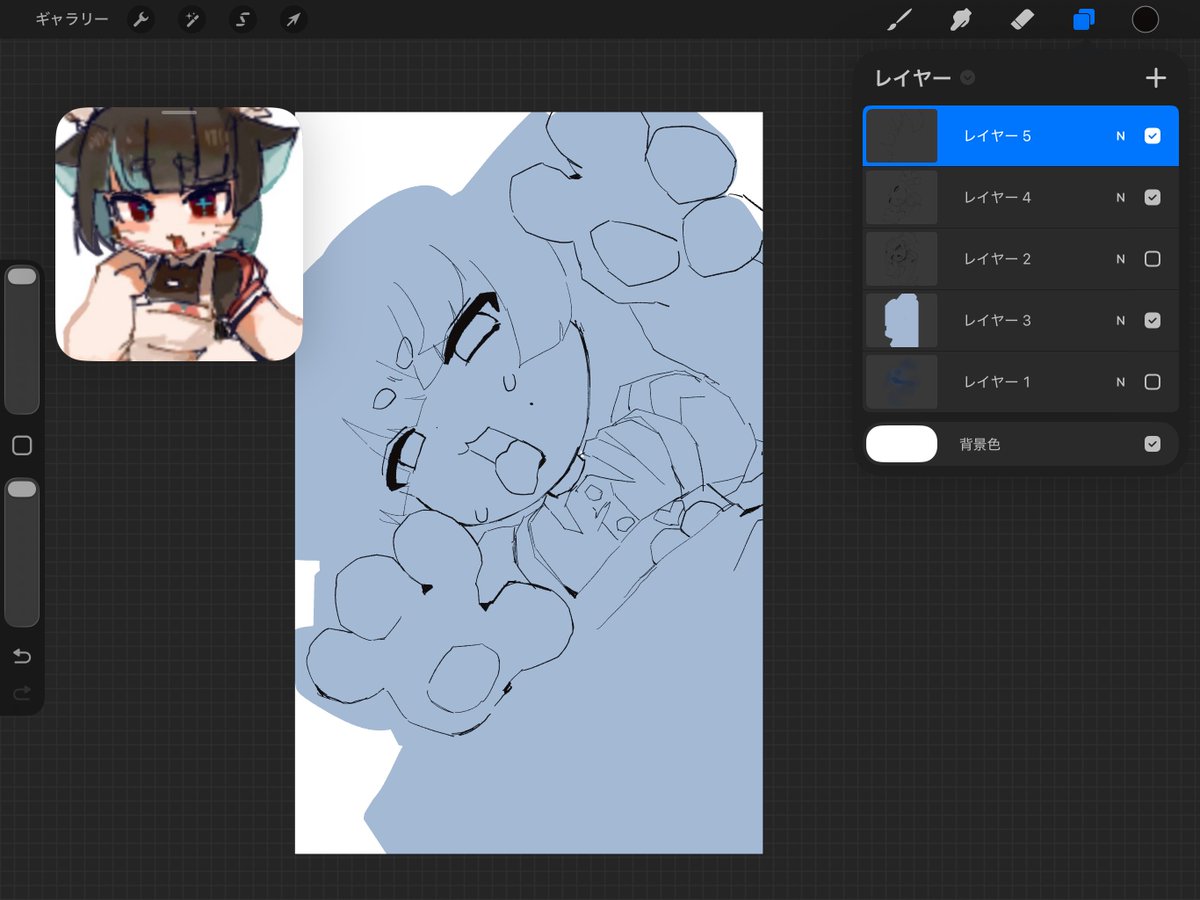
Task: Select the レイヤー 2 row
Action: click(1021, 259)
